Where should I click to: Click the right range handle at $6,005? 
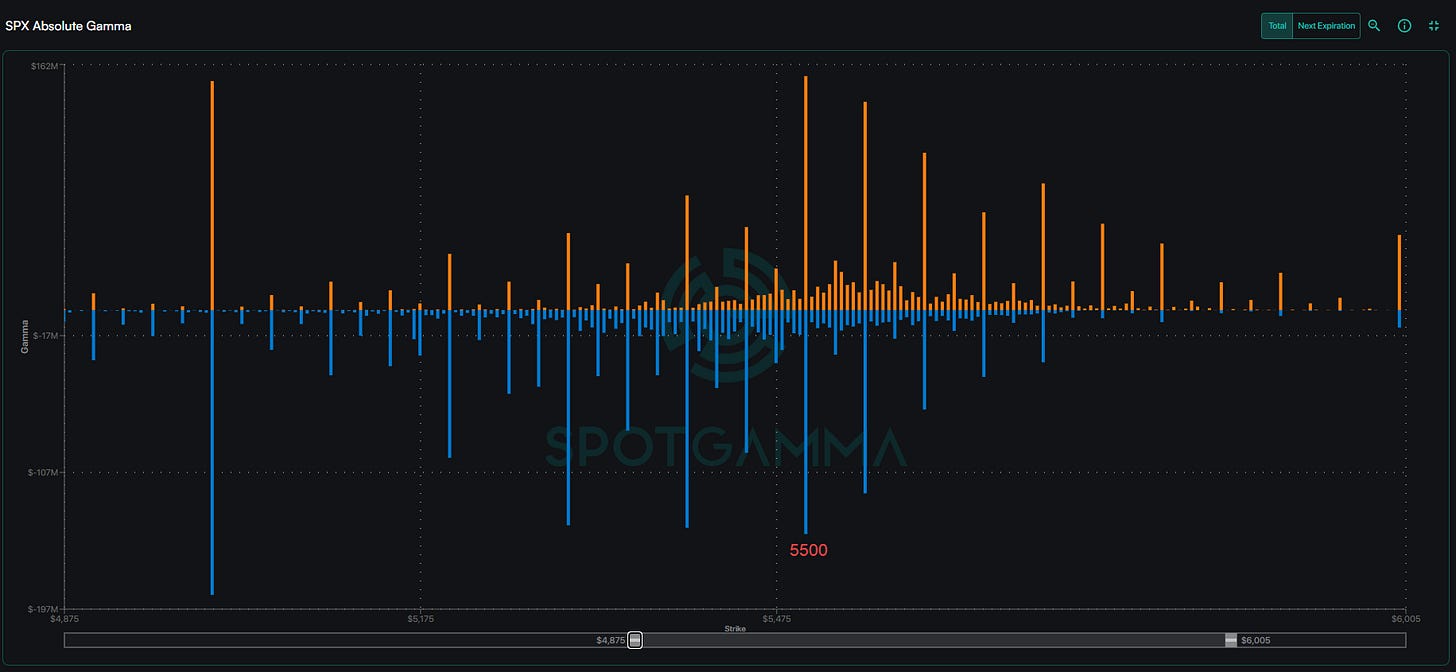pyautogui.click(x=1231, y=640)
